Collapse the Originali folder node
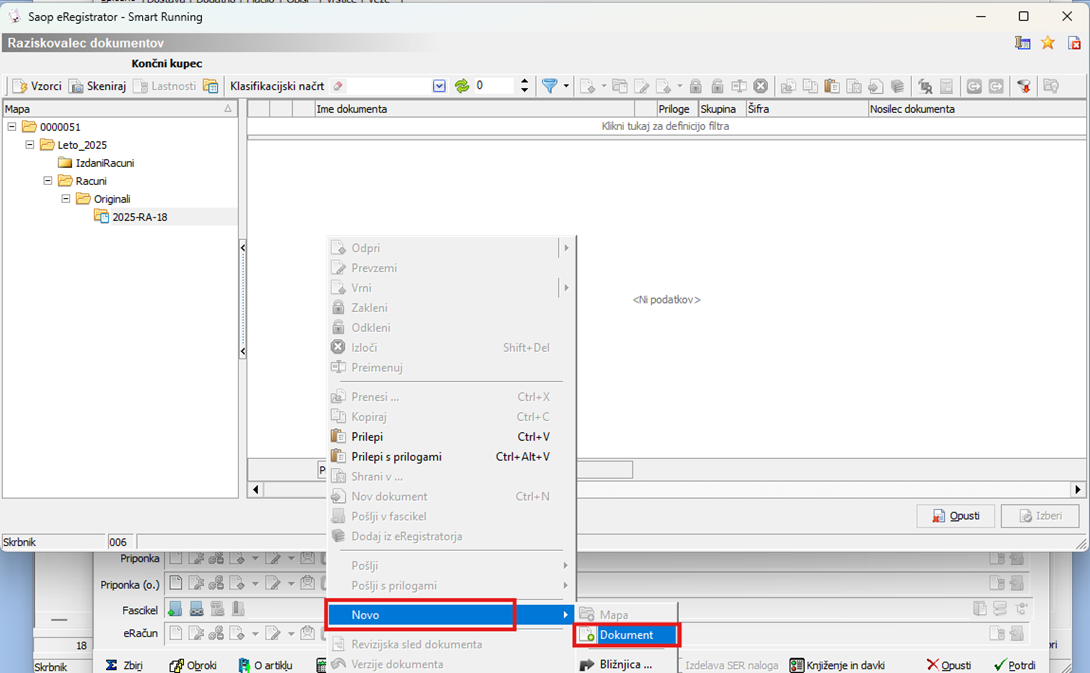Image resolution: width=1090 pixels, height=673 pixels. pyautogui.click(x=66, y=199)
